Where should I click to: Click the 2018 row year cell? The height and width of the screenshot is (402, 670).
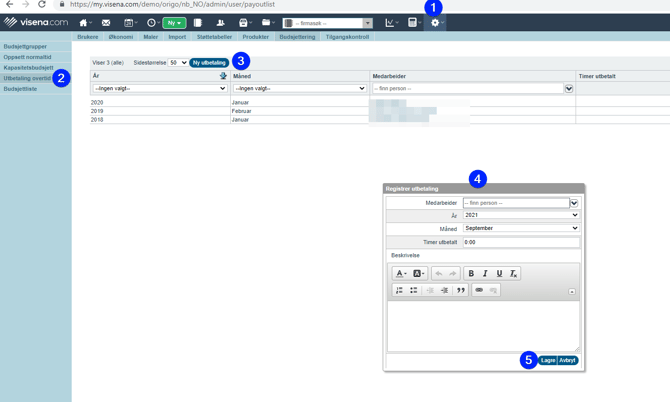[97, 120]
